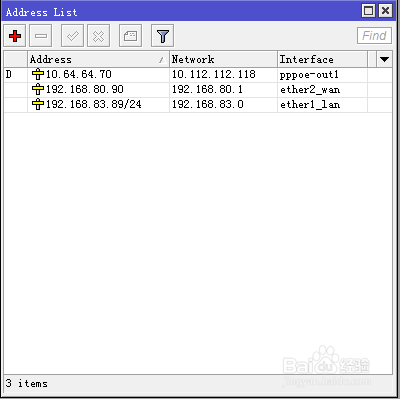This screenshot has width=400, height=399.
Task: Select address 10.64.64.70 row
Action: coord(198,75)
